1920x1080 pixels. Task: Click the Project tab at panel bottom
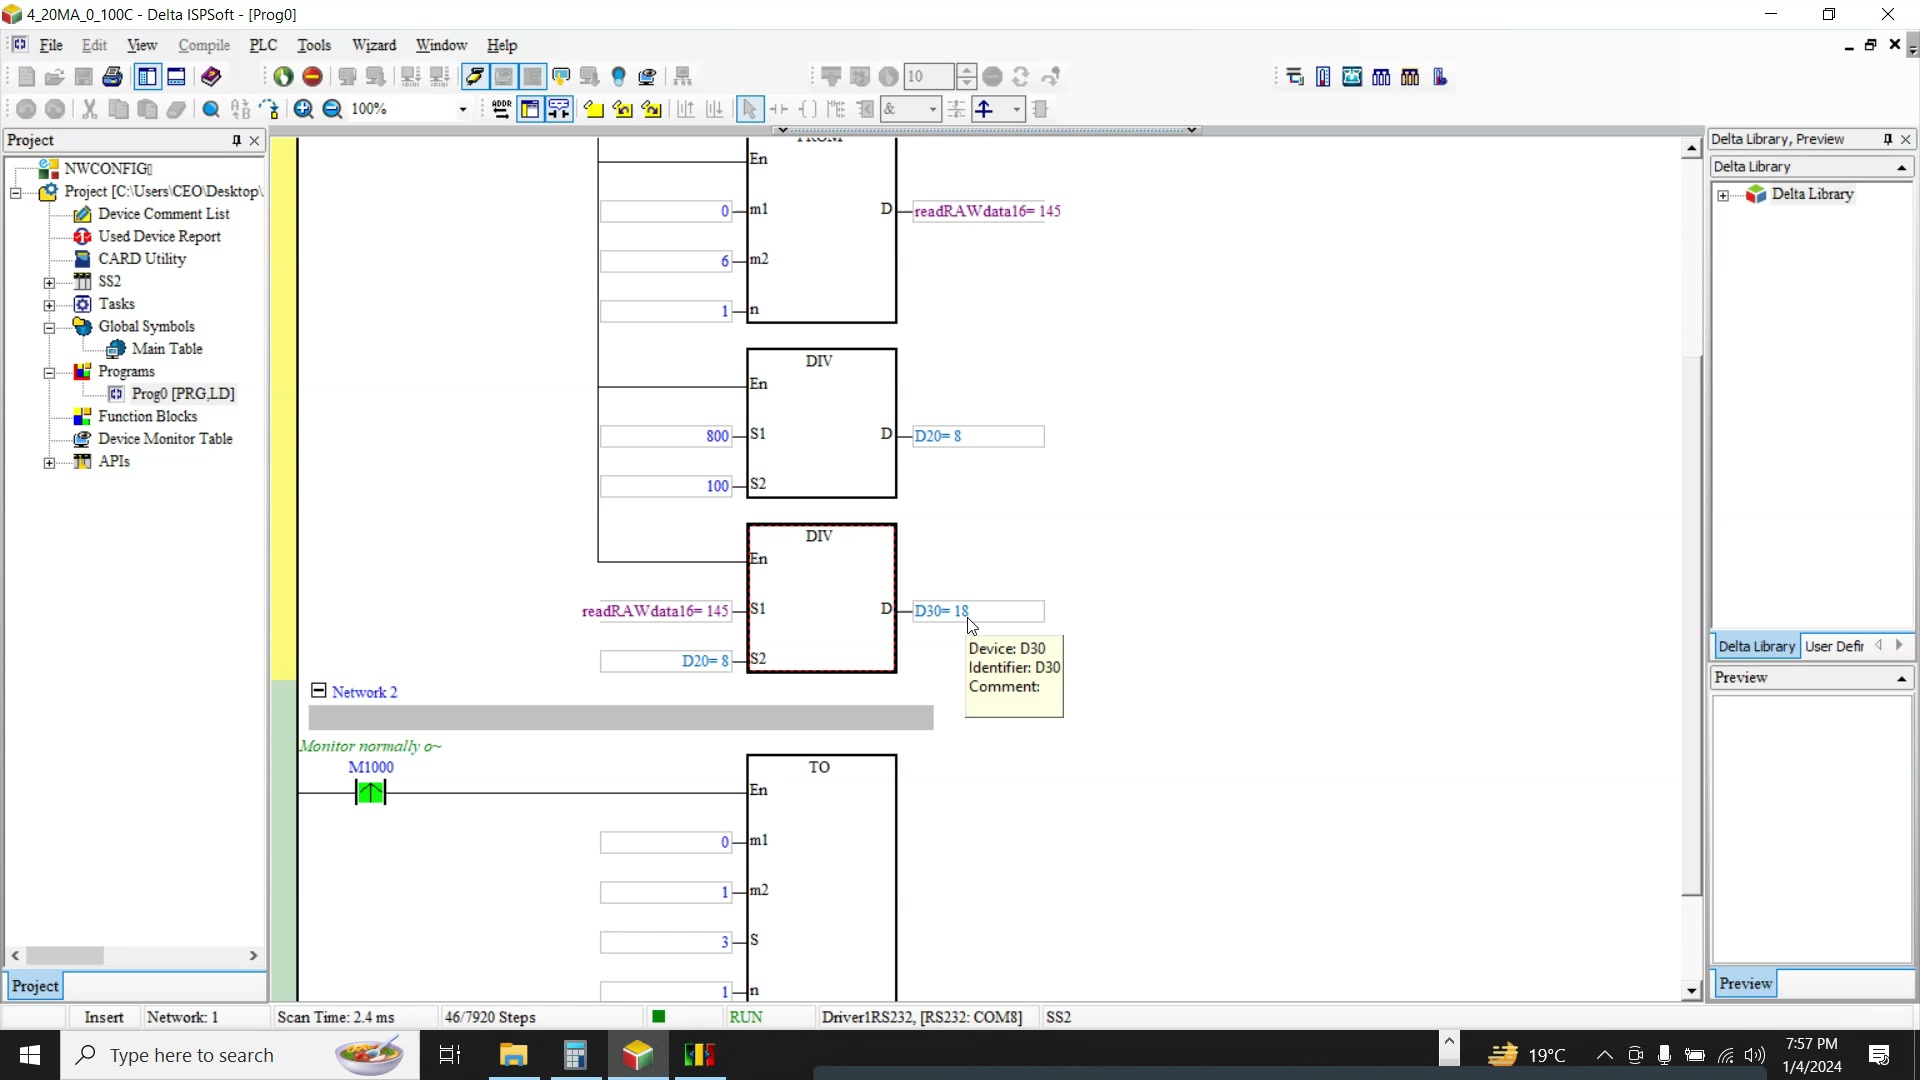click(x=35, y=986)
